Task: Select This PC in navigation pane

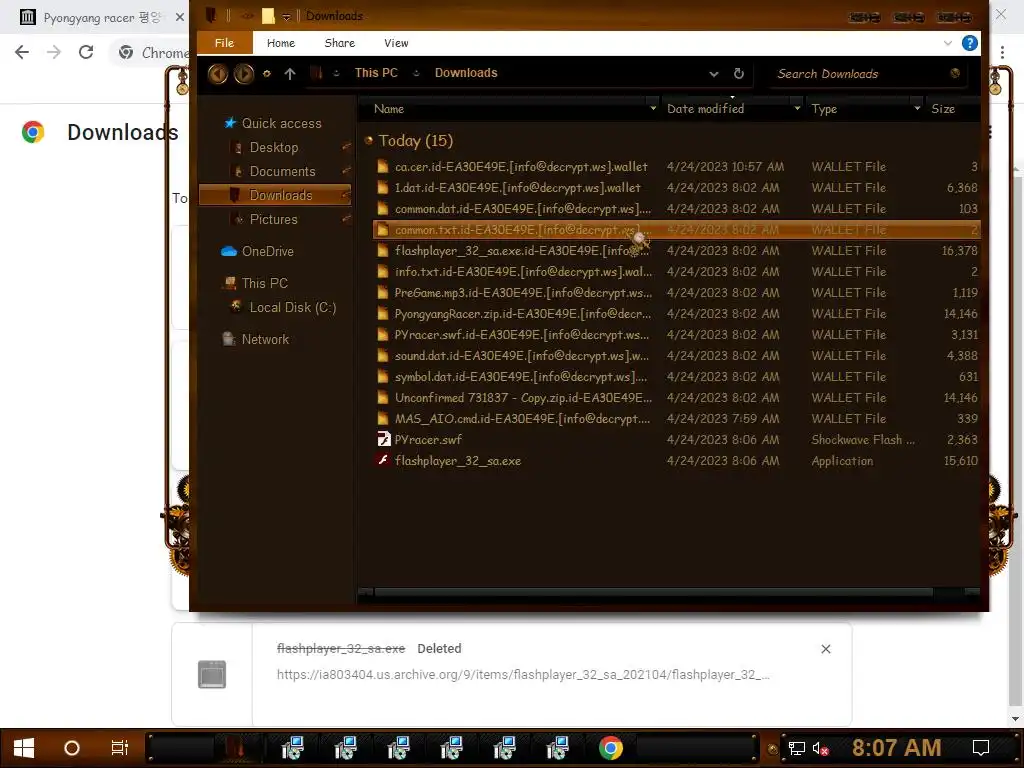Action: coord(264,283)
